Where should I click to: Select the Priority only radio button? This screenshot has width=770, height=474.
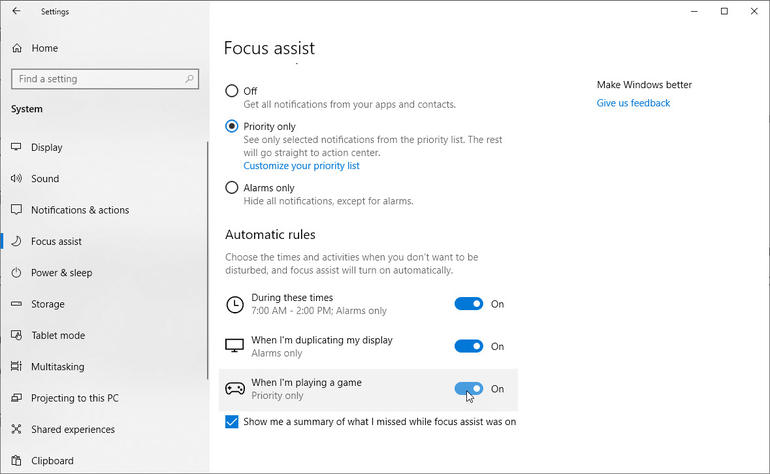pos(231,126)
